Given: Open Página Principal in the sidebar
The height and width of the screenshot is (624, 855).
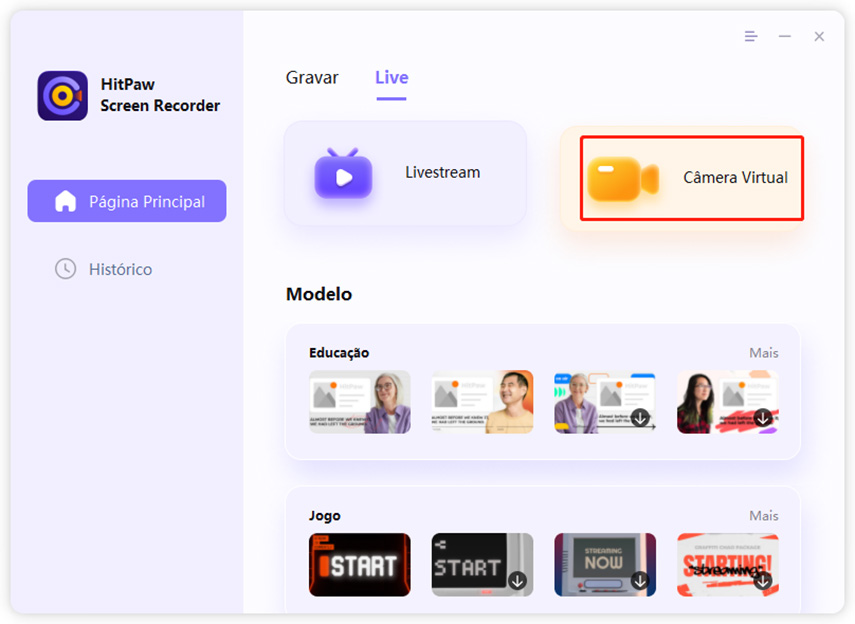Looking at the screenshot, I should (127, 201).
